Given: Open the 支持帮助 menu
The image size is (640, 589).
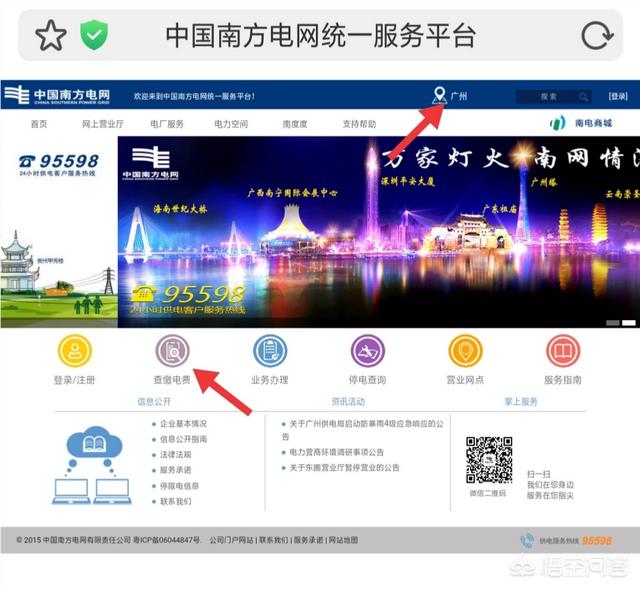Looking at the screenshot, I should pos(359,124).
